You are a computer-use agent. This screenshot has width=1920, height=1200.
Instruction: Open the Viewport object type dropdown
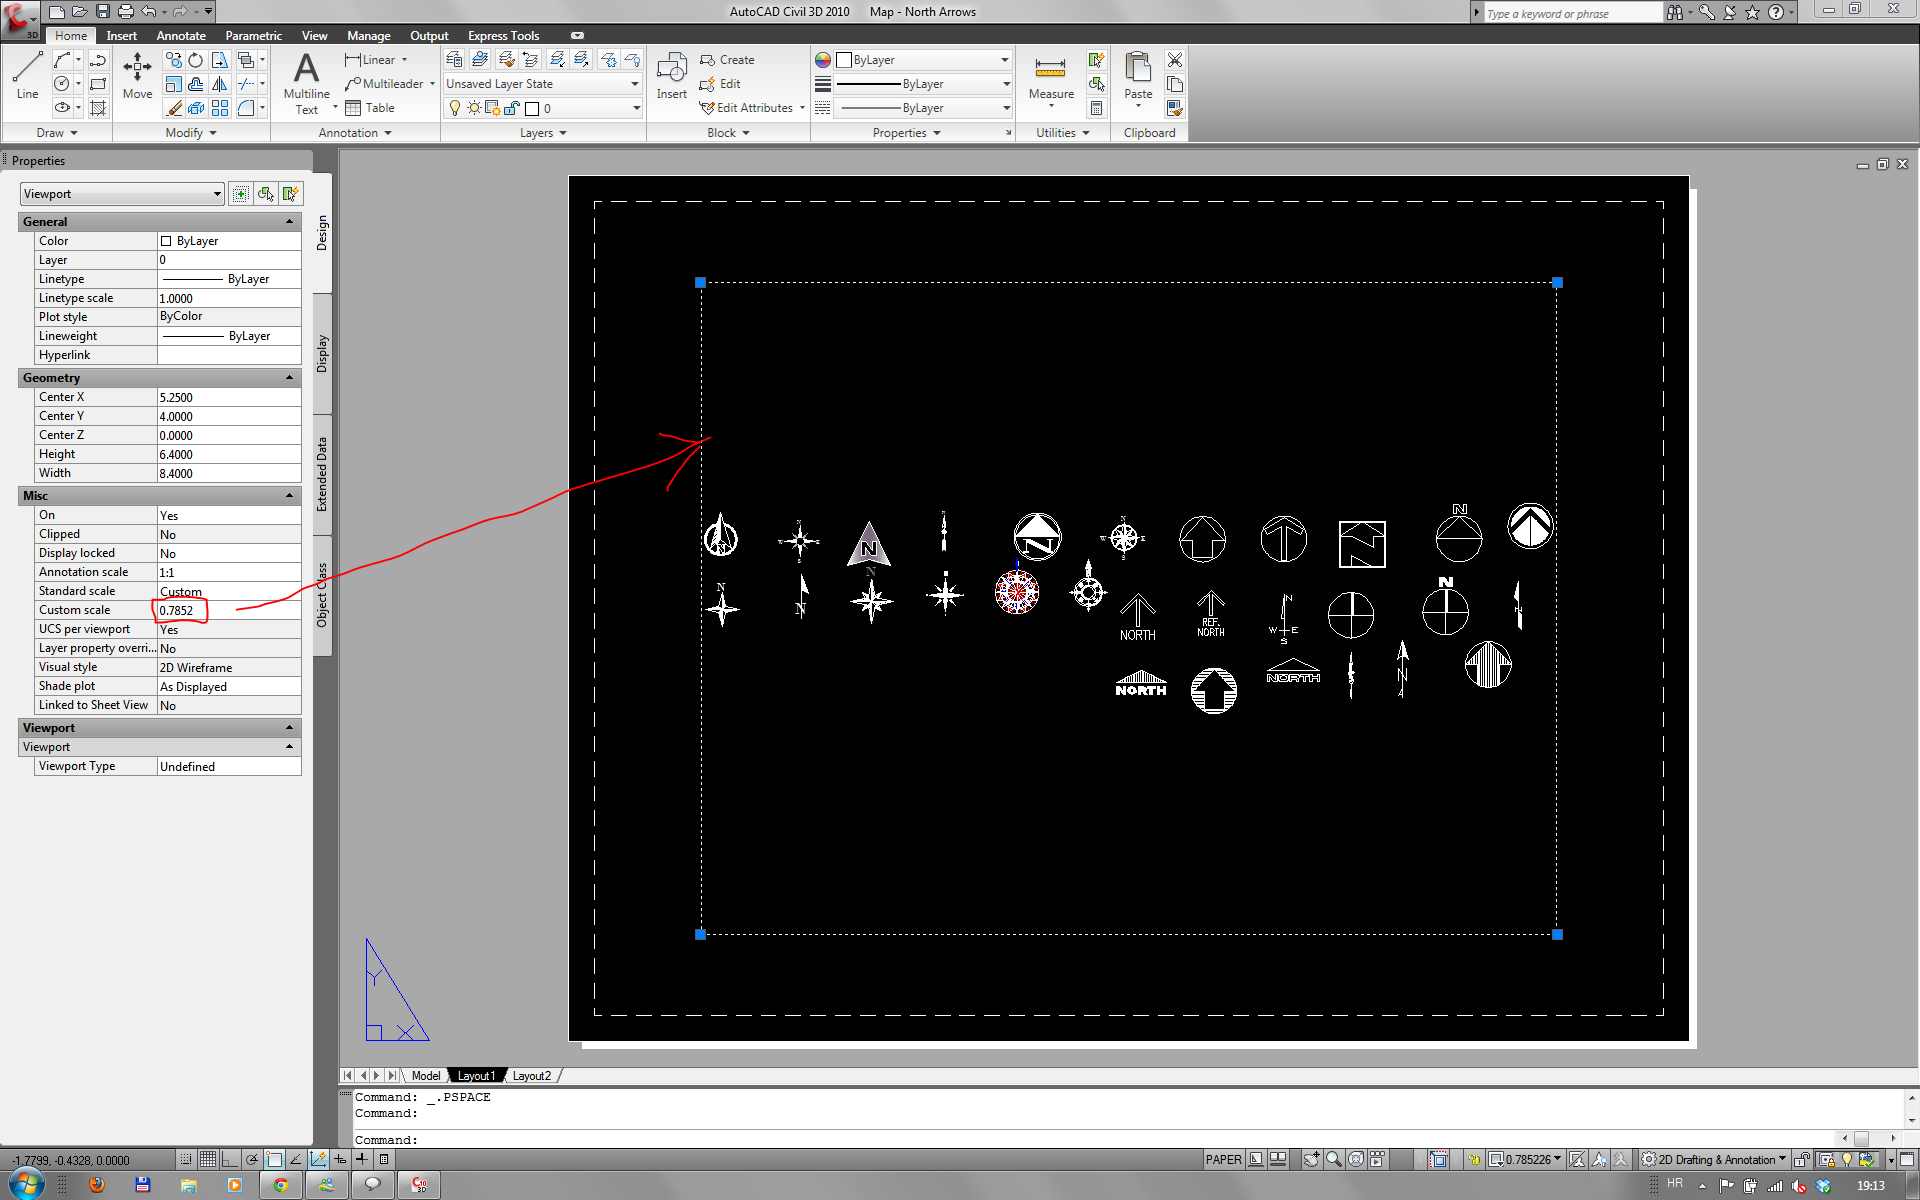coord(217,194)
